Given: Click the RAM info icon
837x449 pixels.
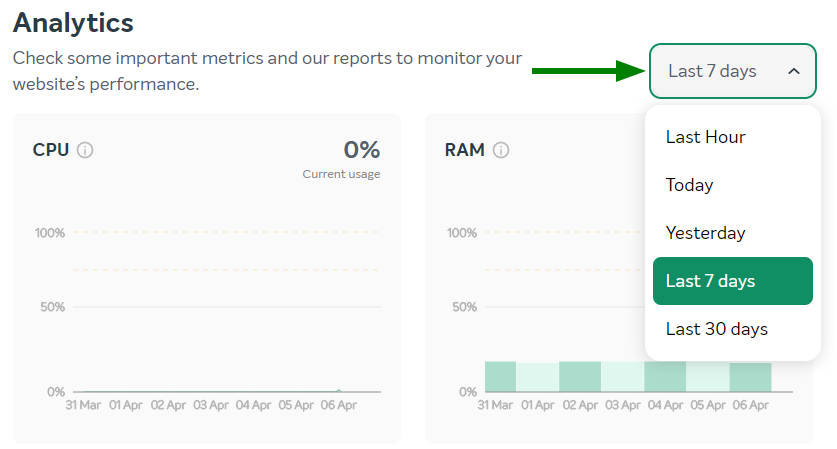Looking at the screenshot, I should (501, 151).
